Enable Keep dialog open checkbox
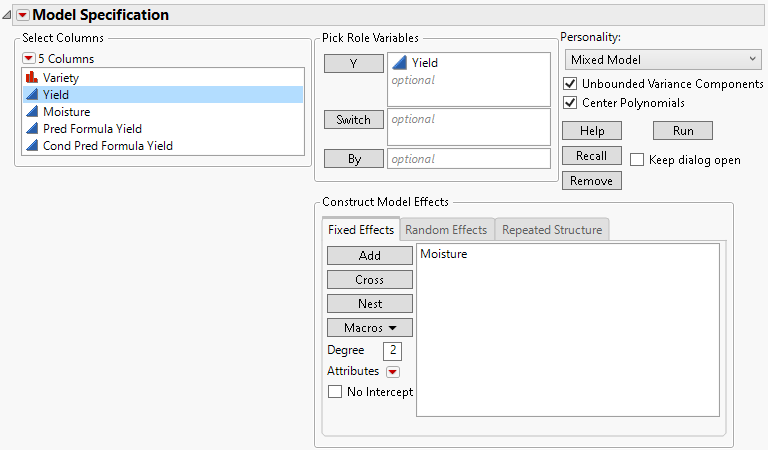This screenshot has width=768, height=450. tap(637, 160)
